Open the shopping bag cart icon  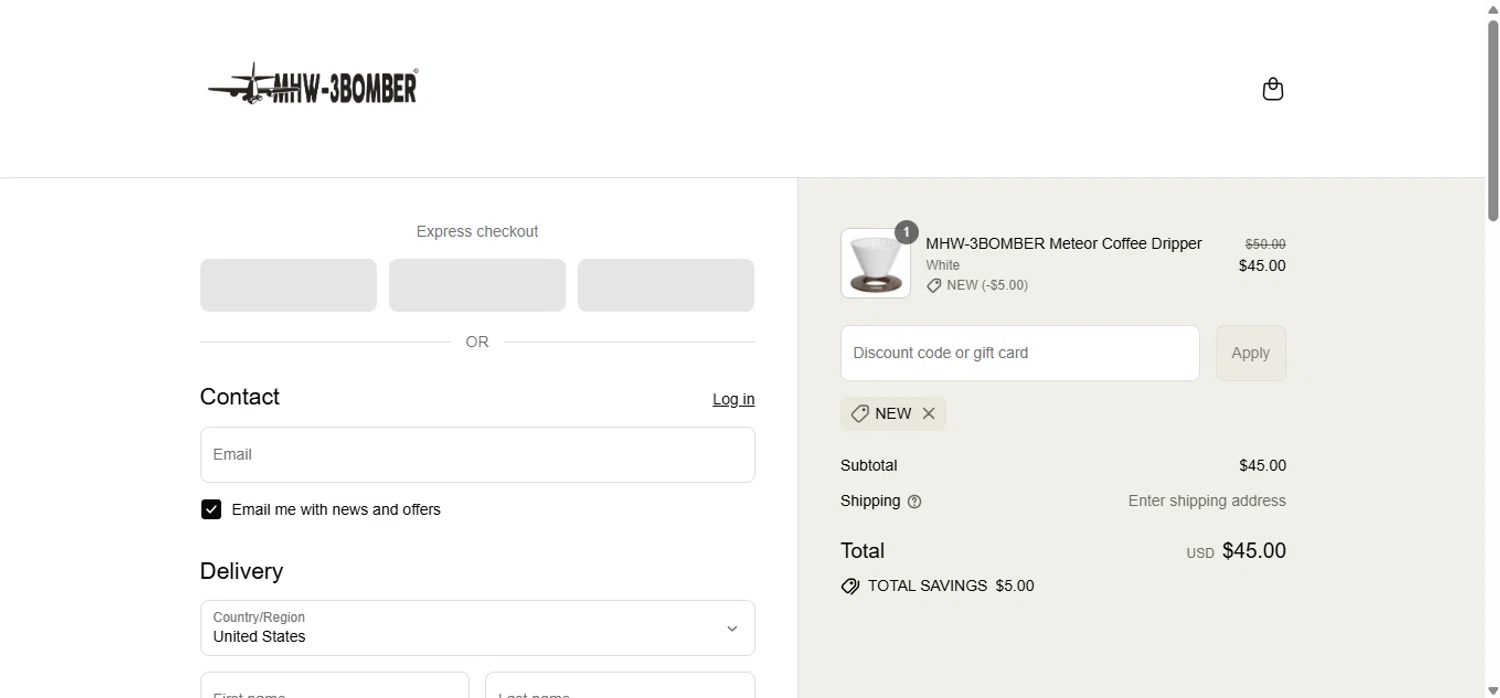point(1272,89)
